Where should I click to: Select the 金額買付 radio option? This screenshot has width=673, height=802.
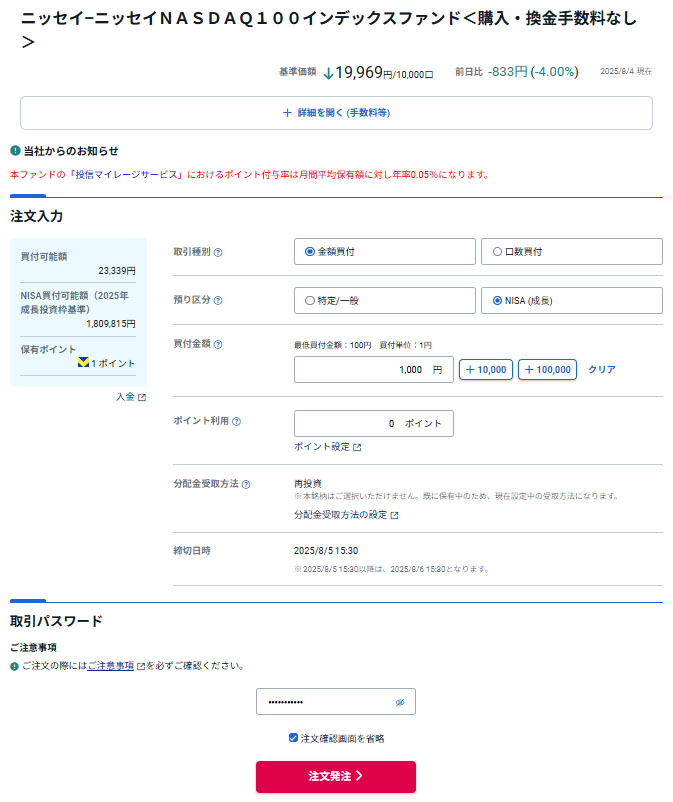point(310,252)
